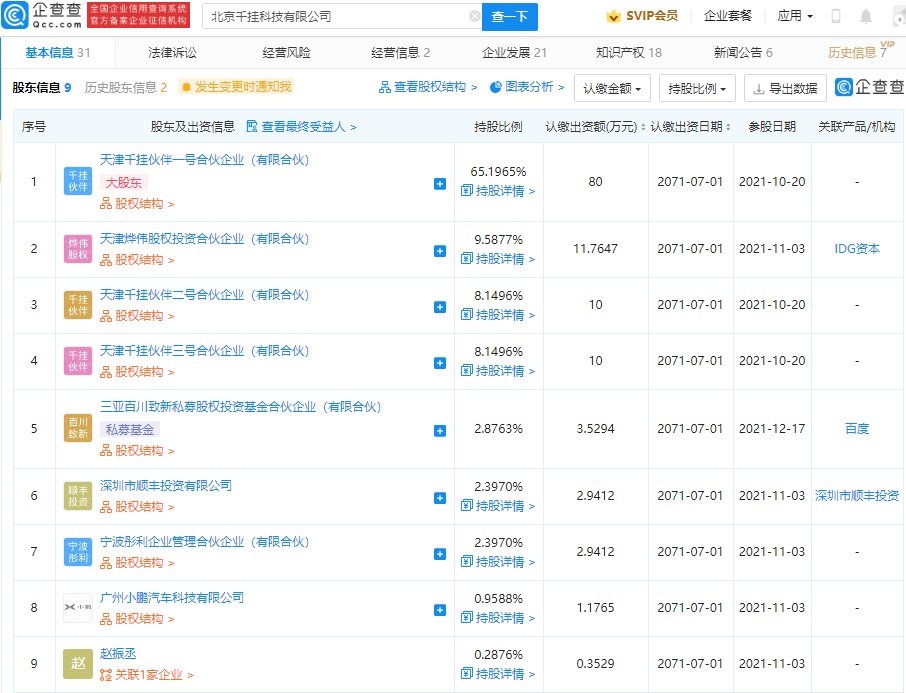The width and height of the screenshot is (906, 693).
Task: Switch to the 法律诉讼 tab
Action: pos(172,53)
